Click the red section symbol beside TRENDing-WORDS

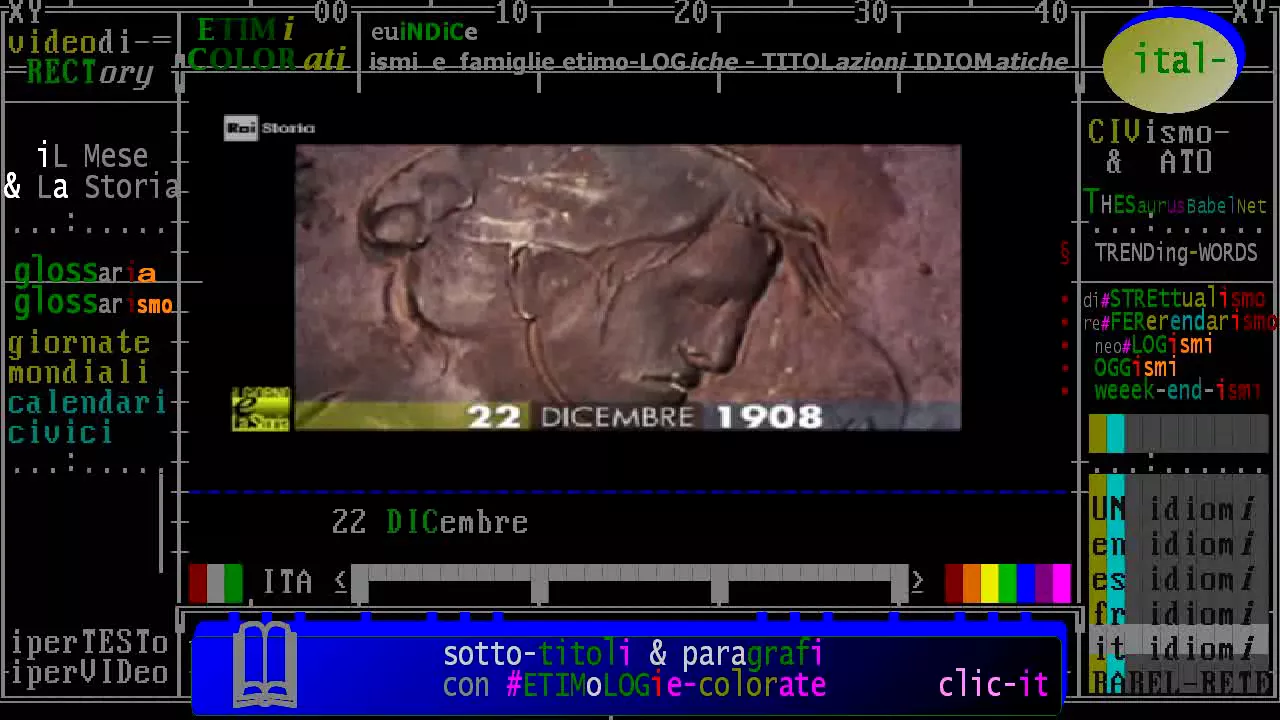point(1065,253)
